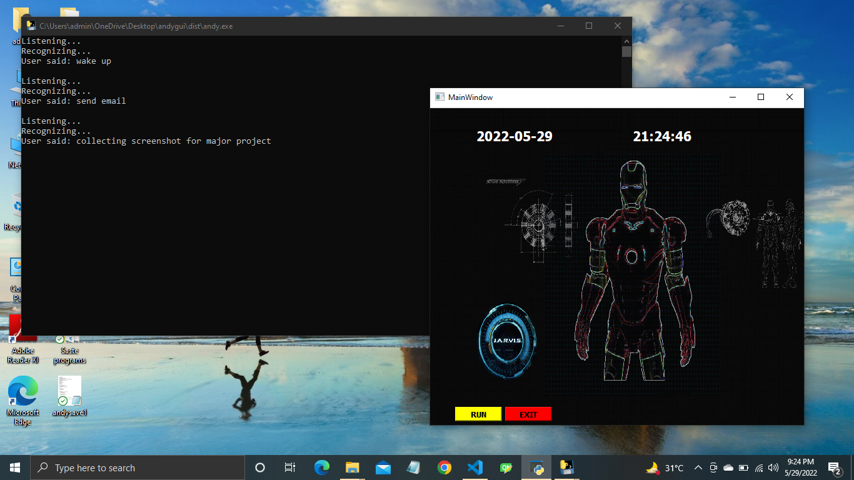The image size is (854, 480).
Task: Click the andy.exe console title icon
Action: point(31,26)
